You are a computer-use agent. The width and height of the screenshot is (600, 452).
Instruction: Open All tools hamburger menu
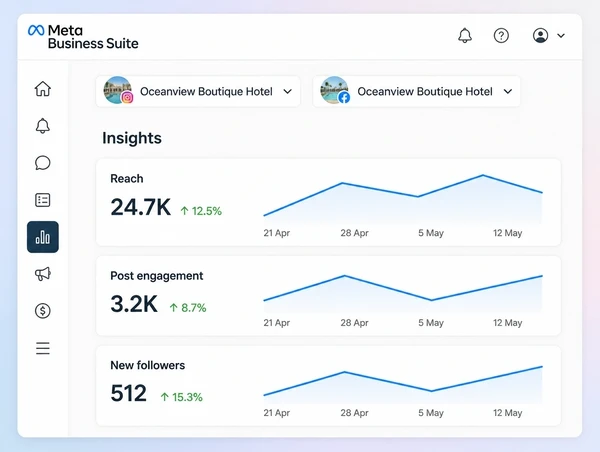[x=42, y=348]
